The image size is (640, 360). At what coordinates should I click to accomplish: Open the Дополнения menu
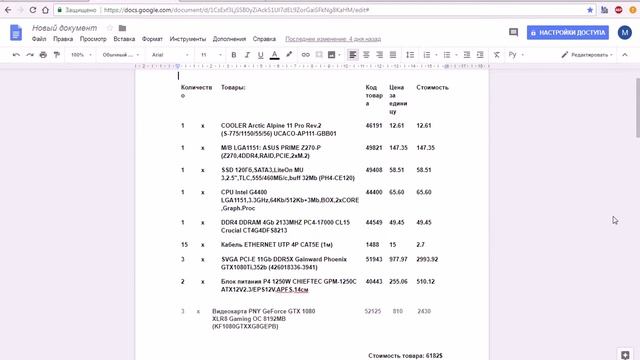(229, 39)
